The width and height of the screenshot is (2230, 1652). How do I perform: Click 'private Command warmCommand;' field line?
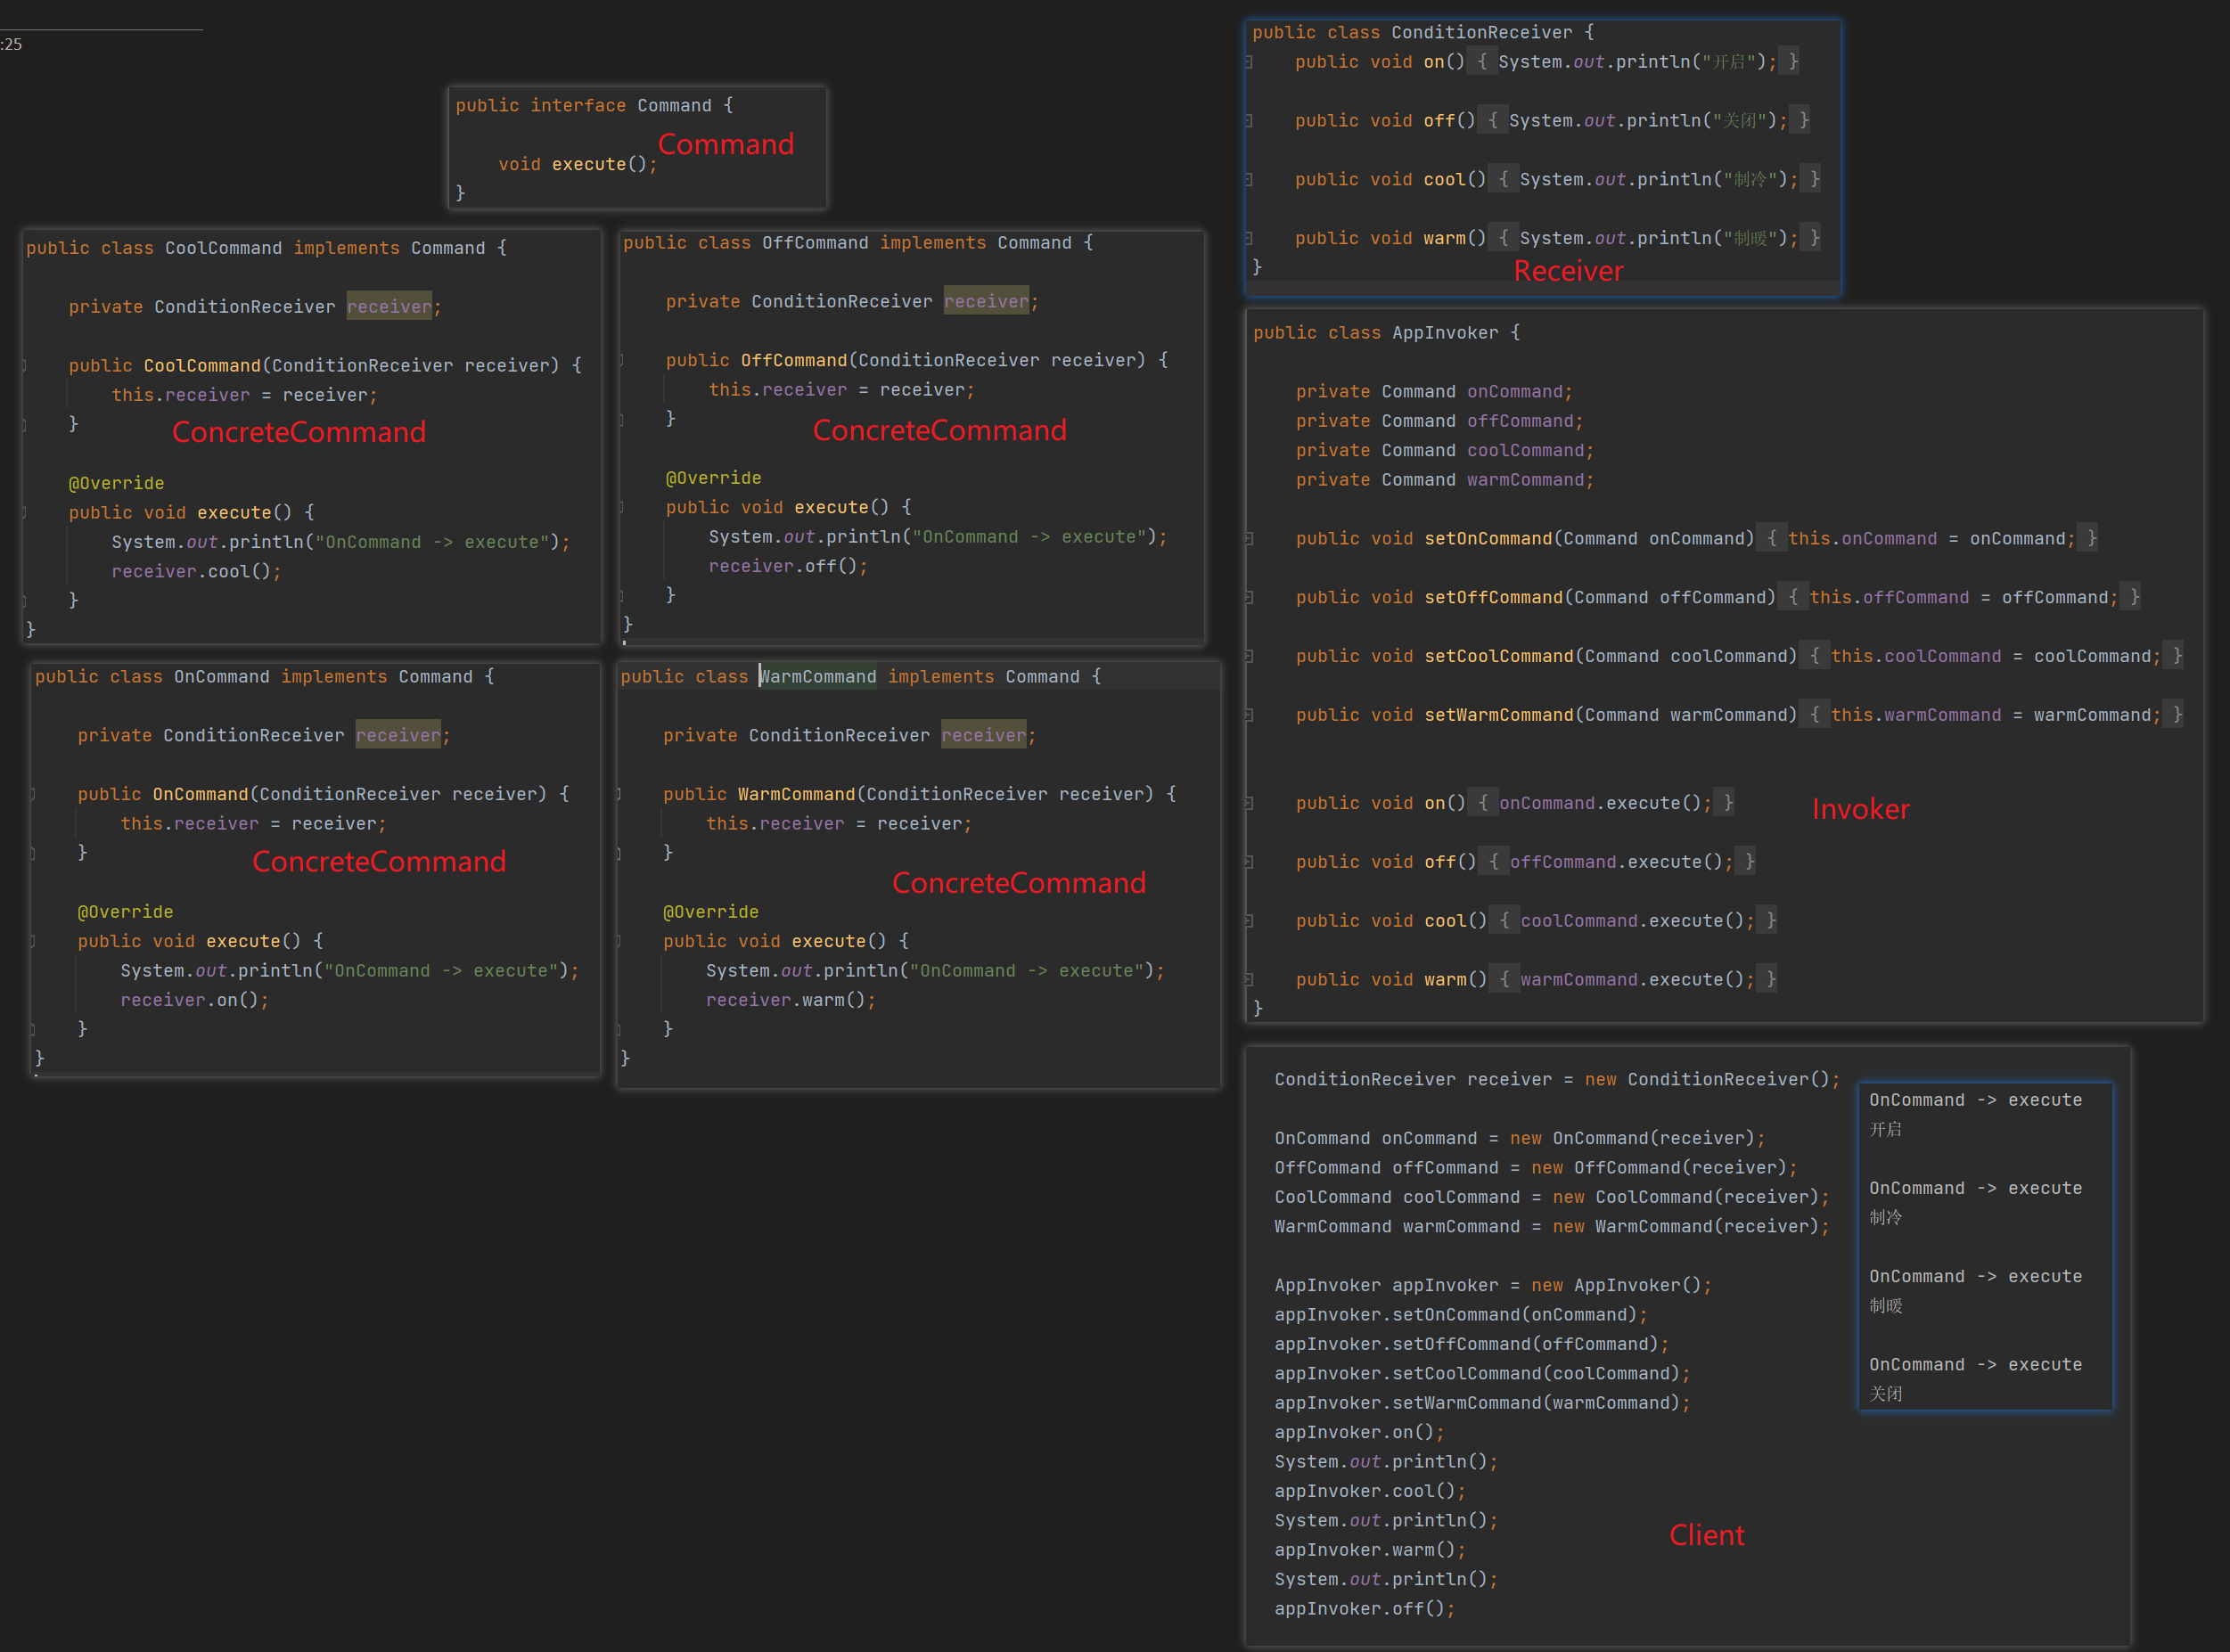point(1445,481)
